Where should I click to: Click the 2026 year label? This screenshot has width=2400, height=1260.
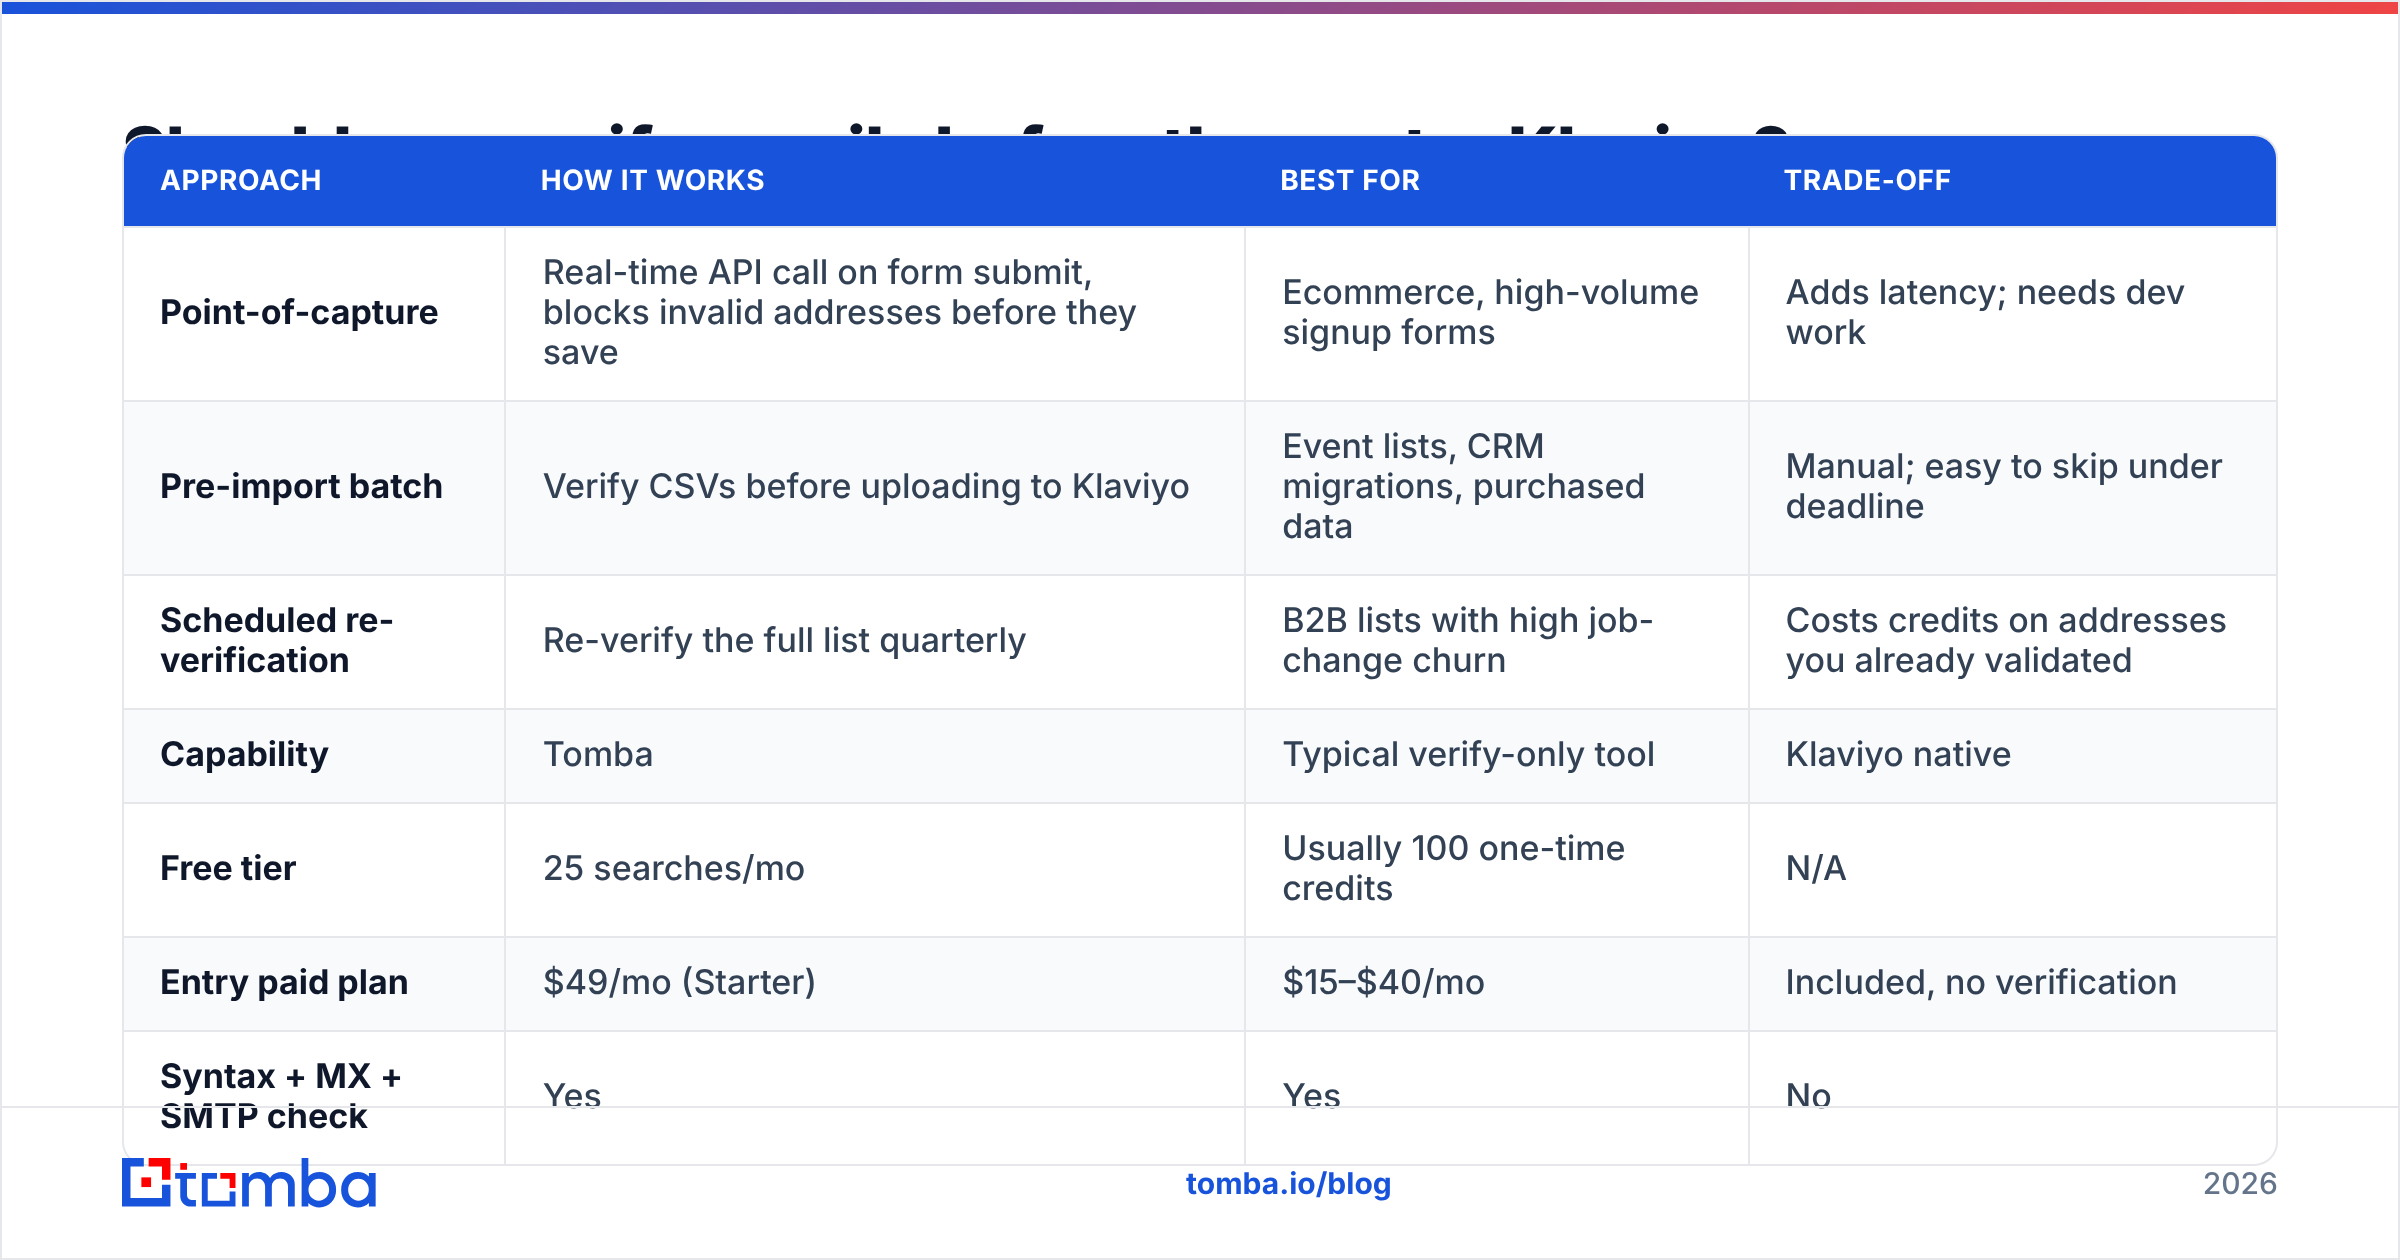pyautogui.click(x=2239, y=1184)
